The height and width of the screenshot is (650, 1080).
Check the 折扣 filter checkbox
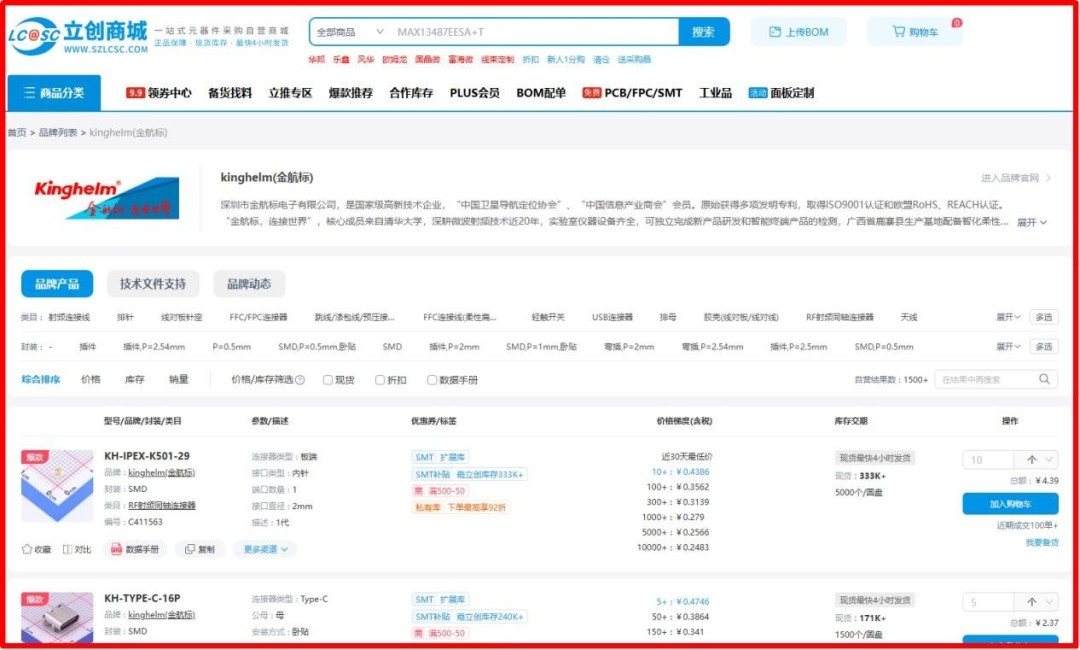click(380, 380)
